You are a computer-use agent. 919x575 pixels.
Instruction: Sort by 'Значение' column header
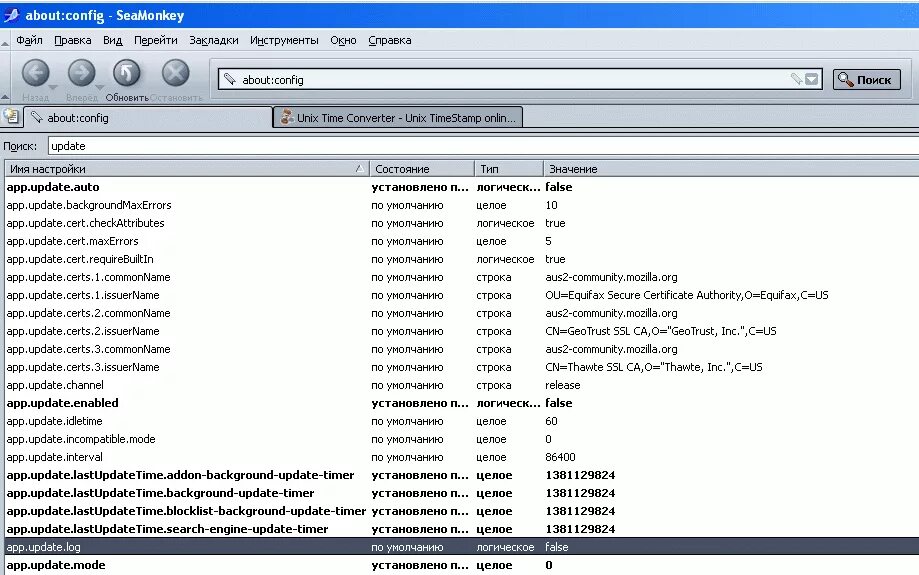click(x=731, y=169)
